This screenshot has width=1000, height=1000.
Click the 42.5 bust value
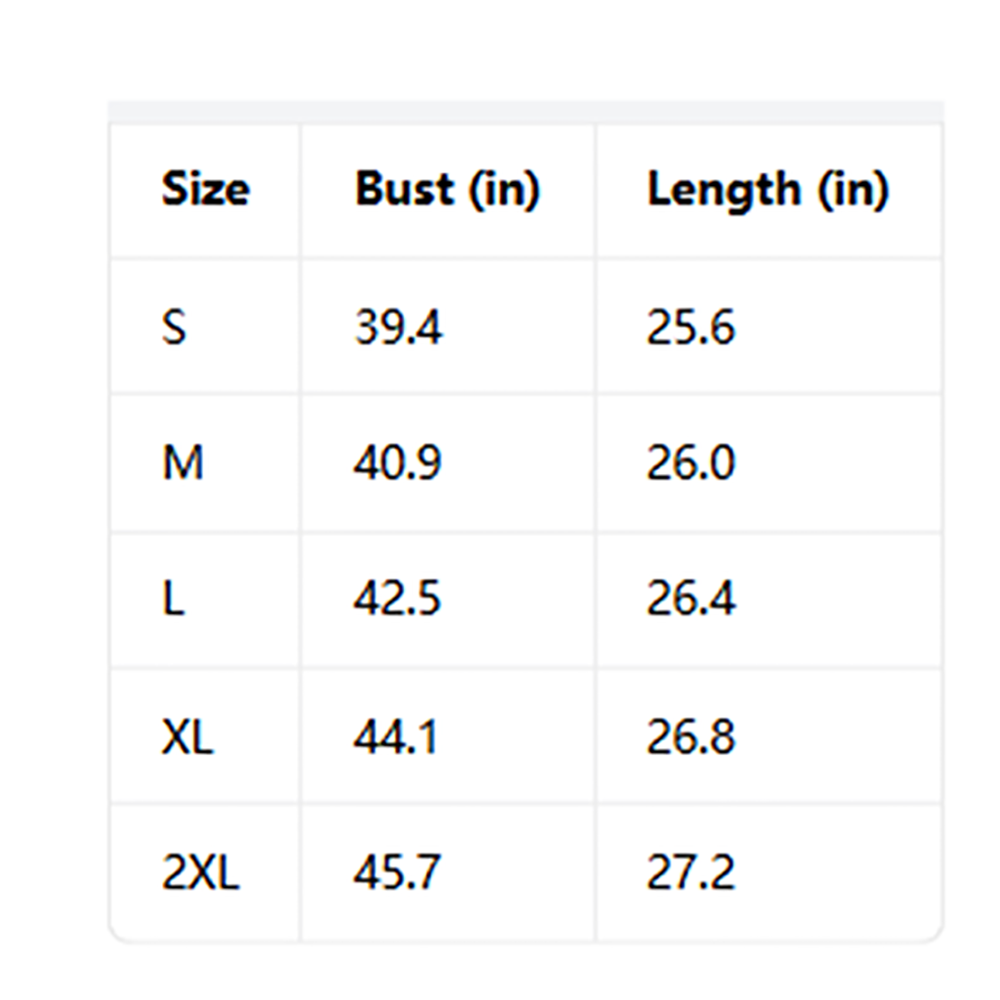point(397,599)
